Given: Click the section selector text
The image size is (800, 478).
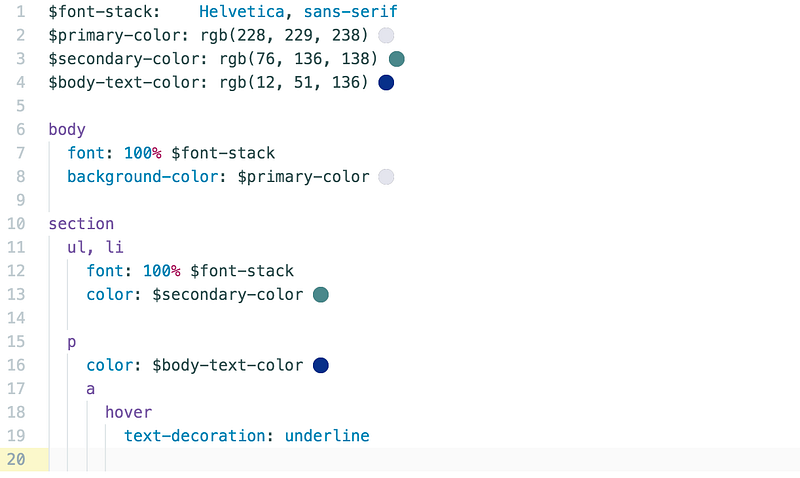Looking at the screenshot, I should point(81,224).
